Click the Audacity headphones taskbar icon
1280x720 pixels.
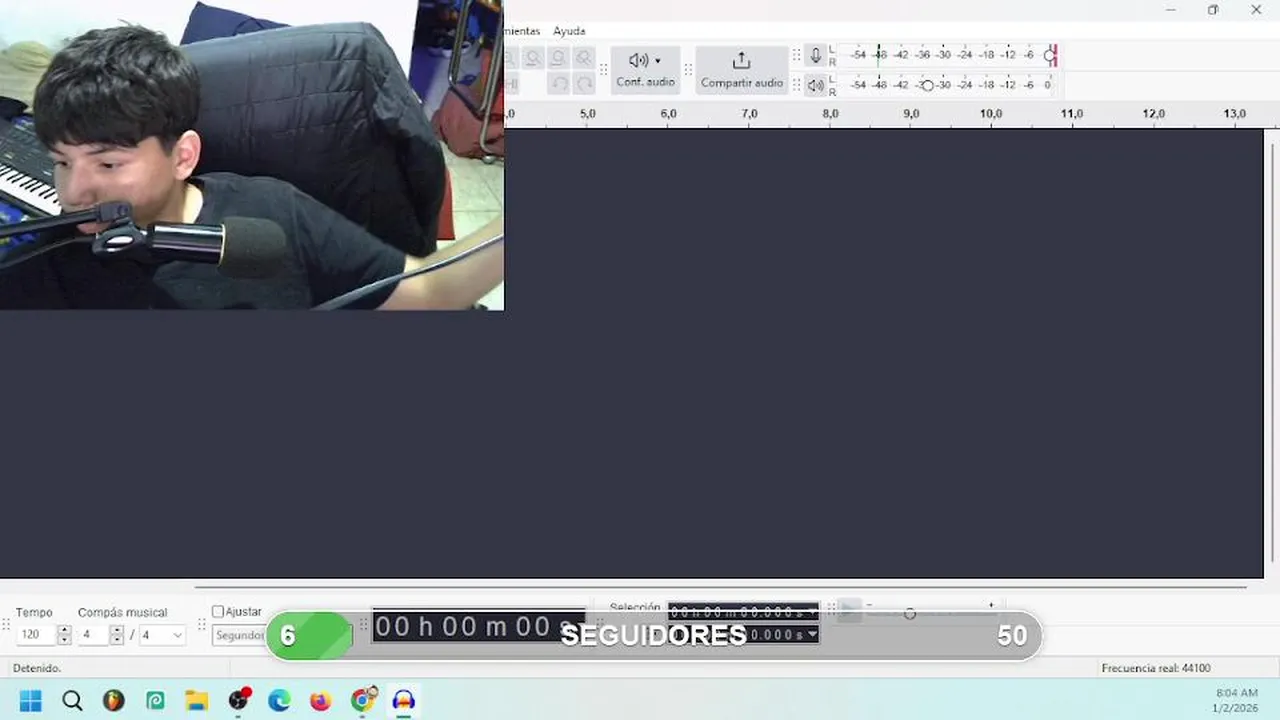pos(404,700)
